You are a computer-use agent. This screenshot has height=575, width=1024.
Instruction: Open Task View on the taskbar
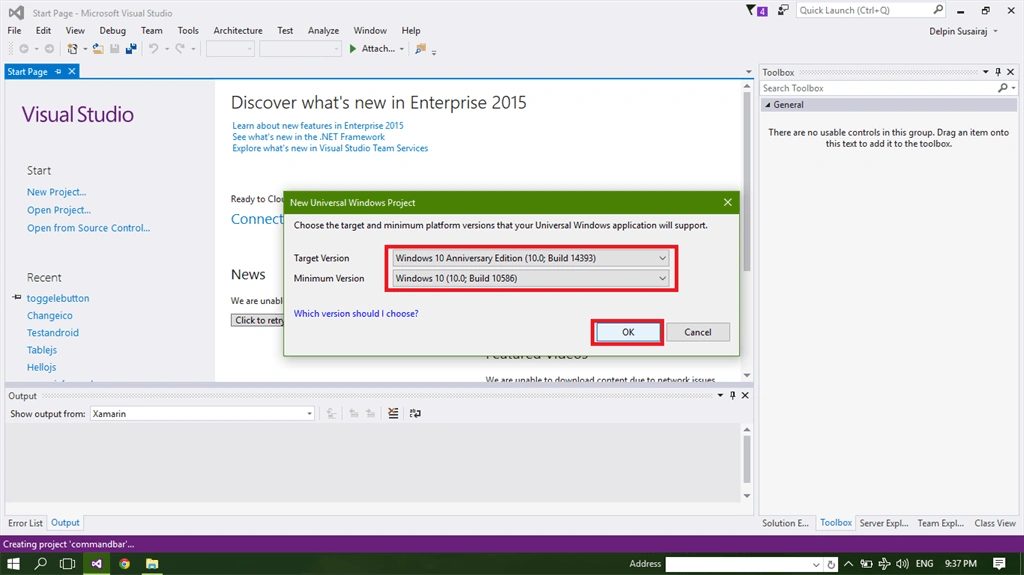pos(67,563)
